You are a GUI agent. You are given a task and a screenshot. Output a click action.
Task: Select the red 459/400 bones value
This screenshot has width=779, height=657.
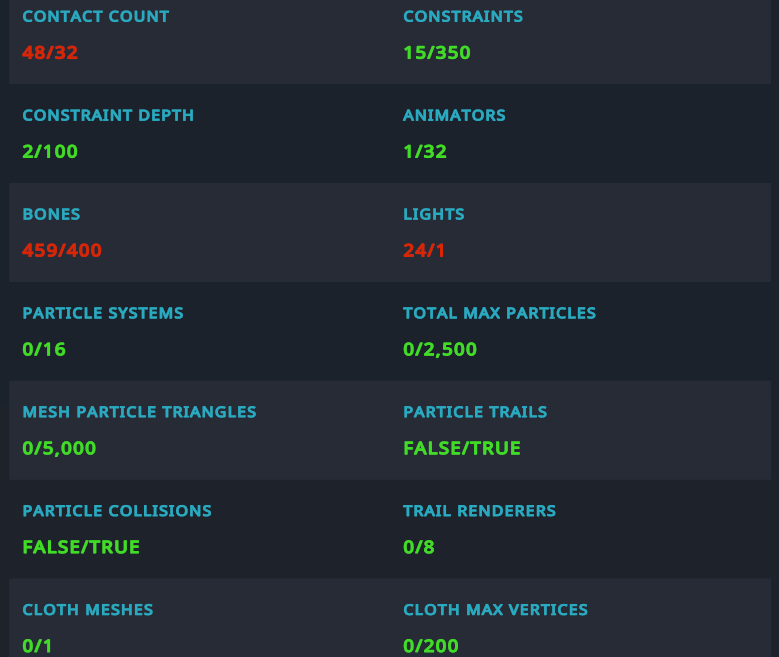(62, 250)
